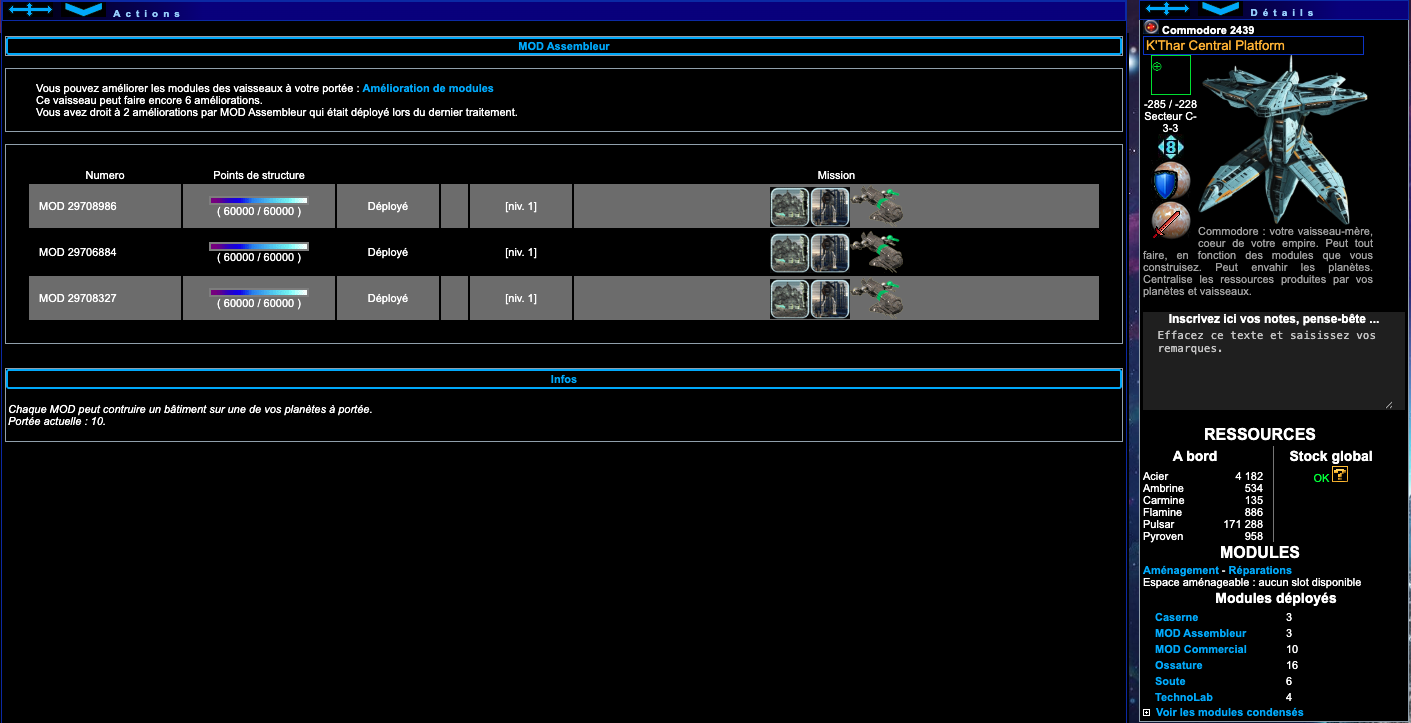1411x723 pixels.
Task: Click the ship mission icon for MOD 29708986
Action: pos(877,206)
